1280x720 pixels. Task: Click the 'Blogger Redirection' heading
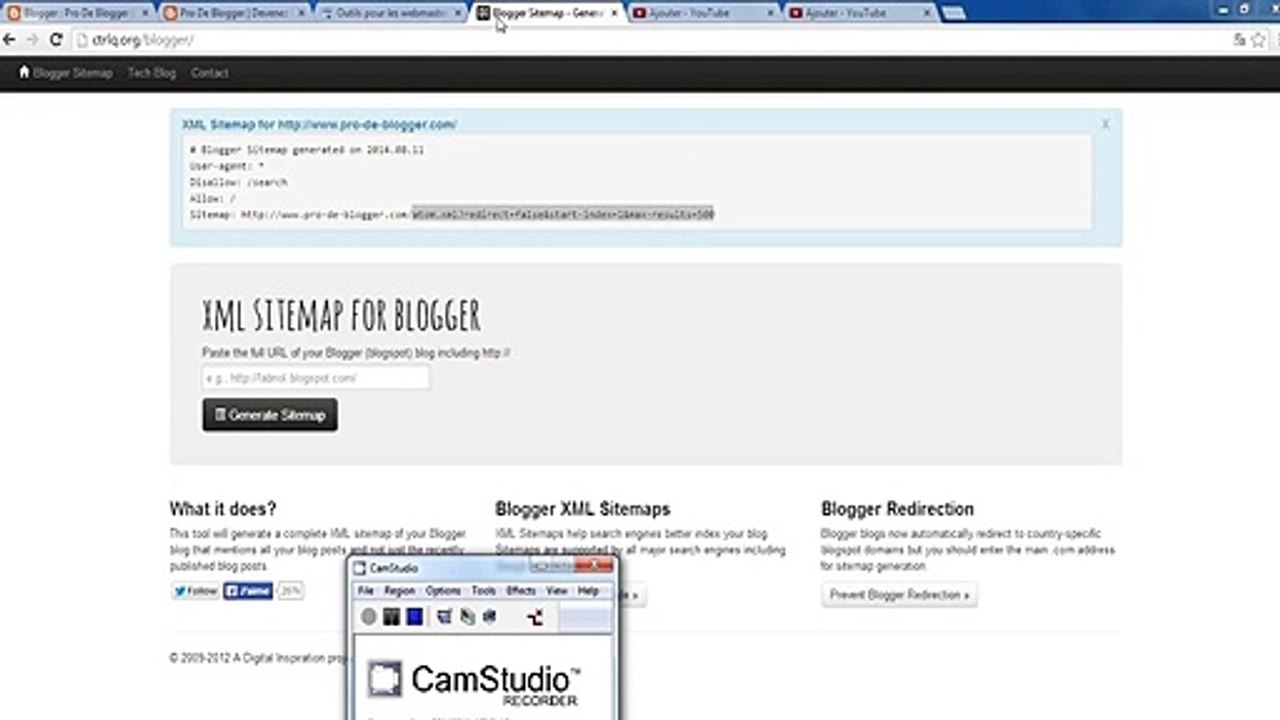(x=897, y=509)
